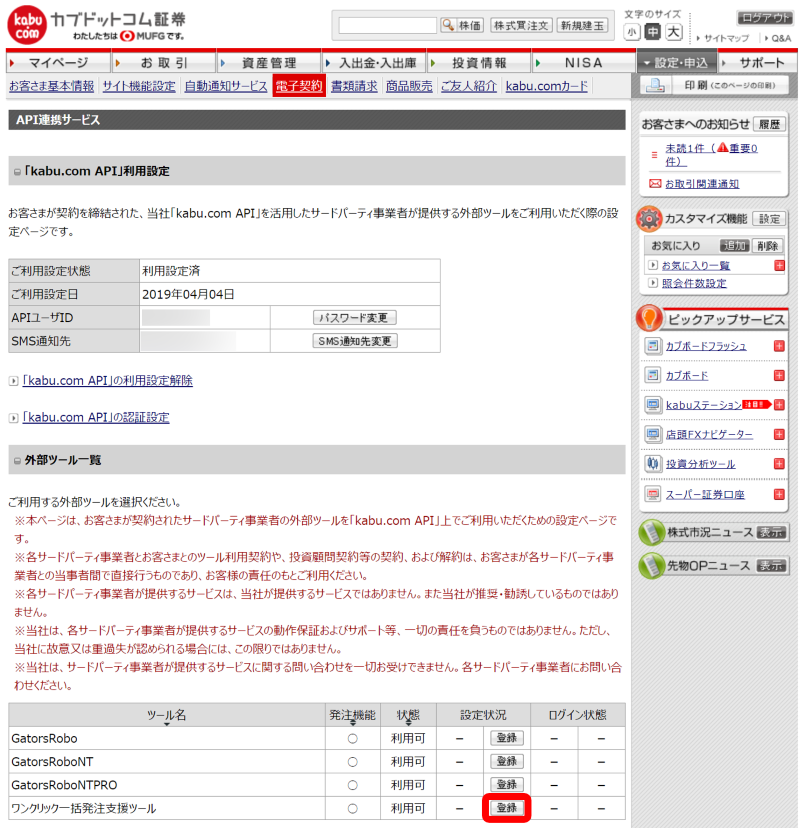This screenshot has height=828, width=800.
Task: Open the 資産管理 menu
Action: pyautogui.click(x=269, y=63)
